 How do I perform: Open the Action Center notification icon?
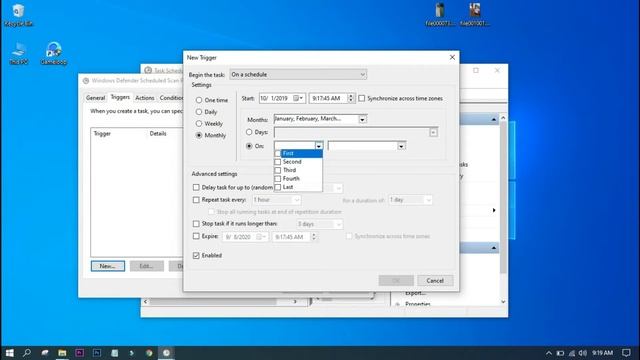[627, 353]
